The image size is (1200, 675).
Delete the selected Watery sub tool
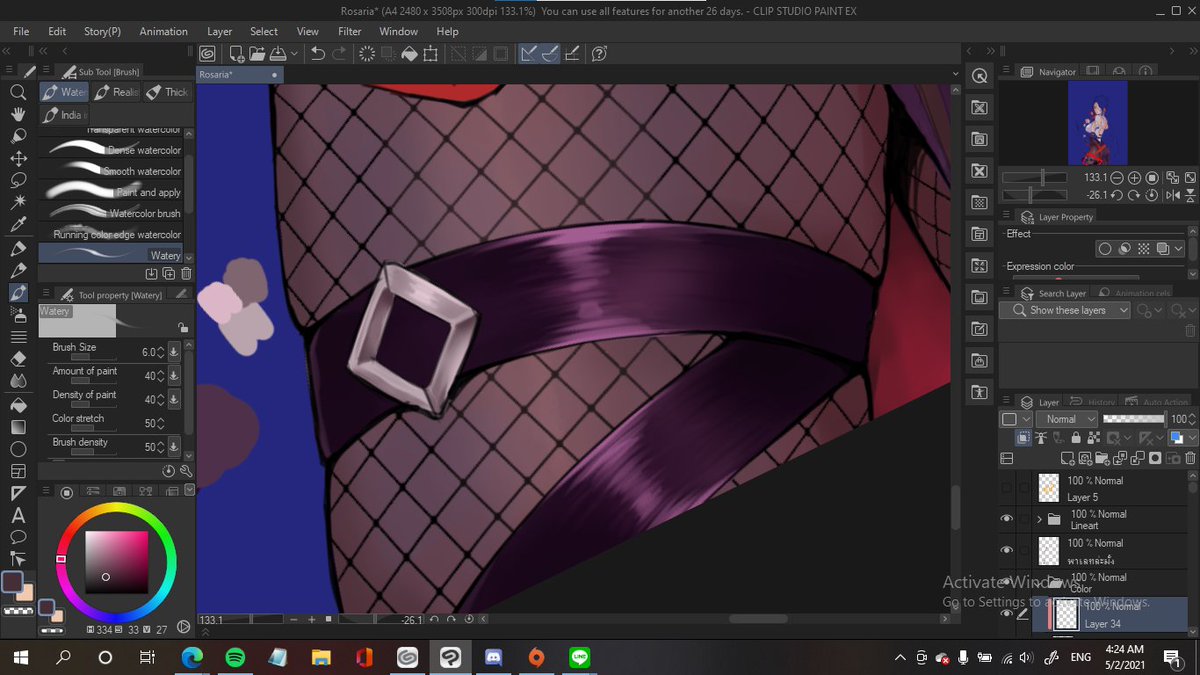click(x=187, y=273)
